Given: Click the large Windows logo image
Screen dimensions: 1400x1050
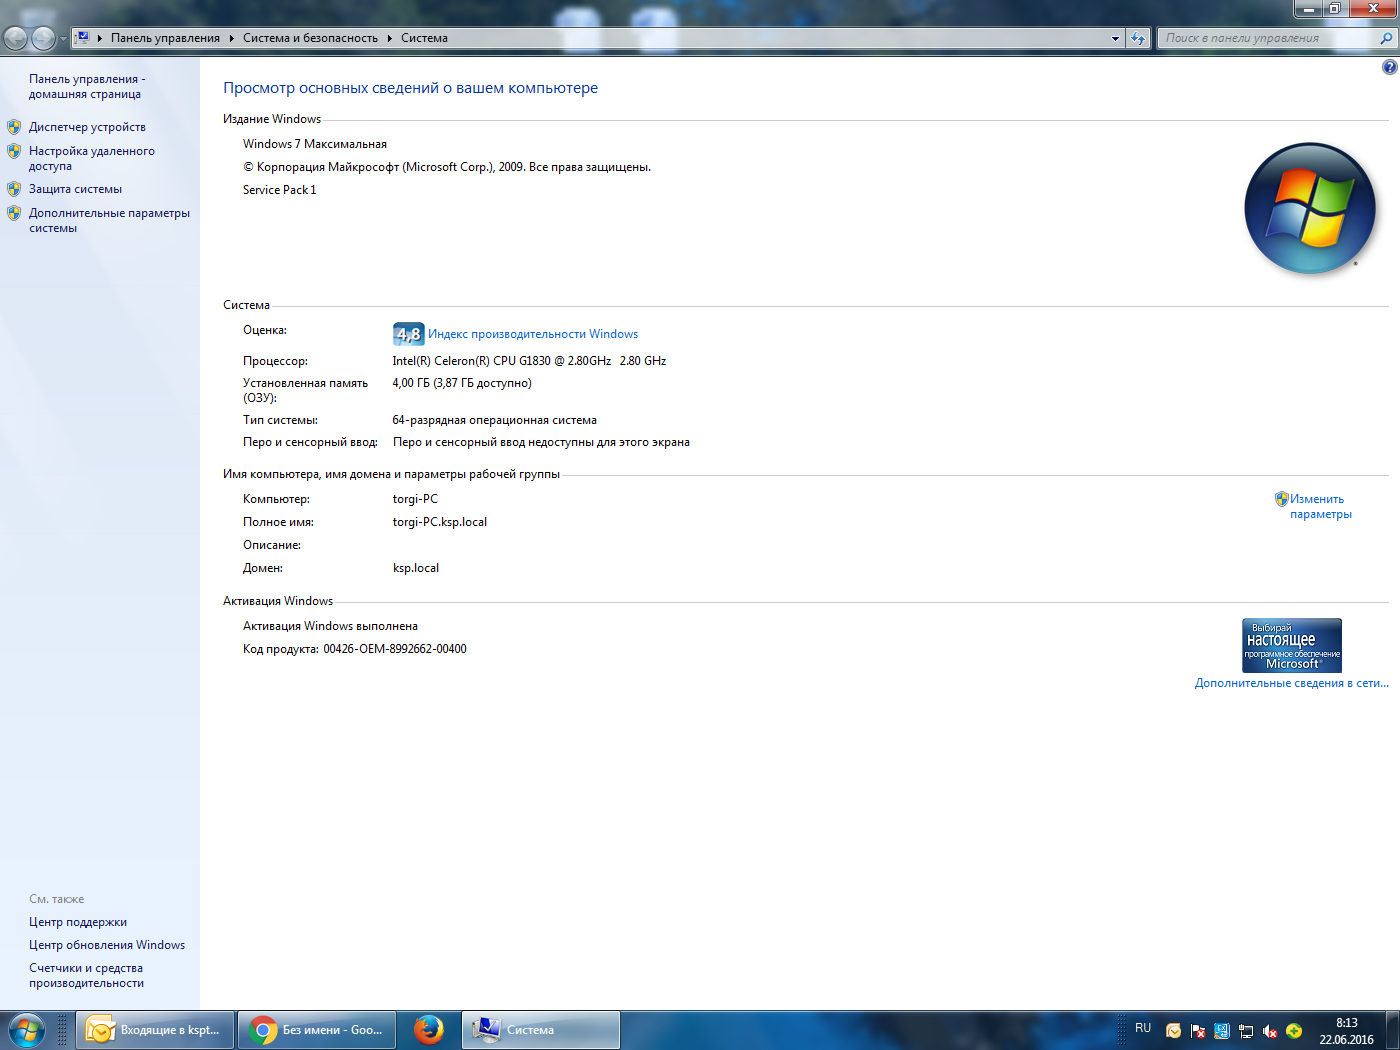Looking at the screenshot, I should pyautogui.click(x=1310, y=208).
